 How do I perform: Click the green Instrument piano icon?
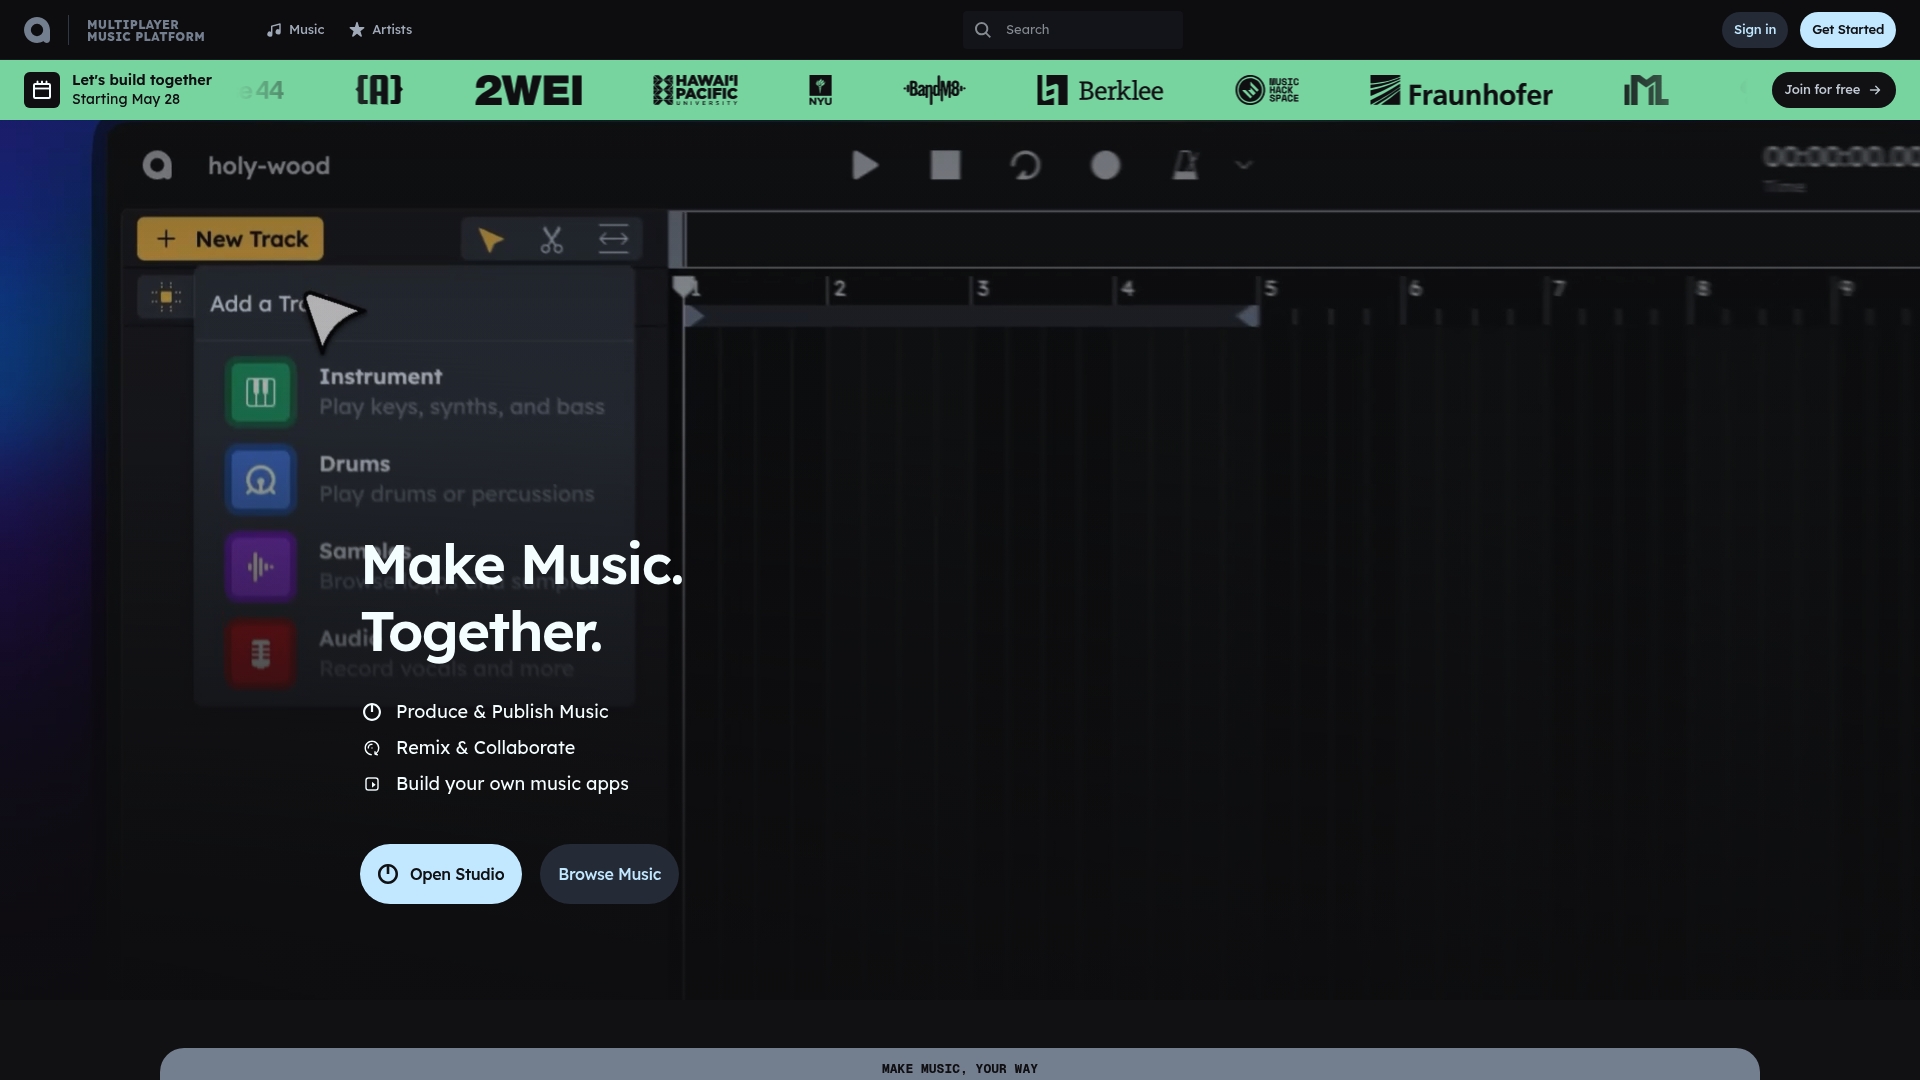[x=261, y=392]
